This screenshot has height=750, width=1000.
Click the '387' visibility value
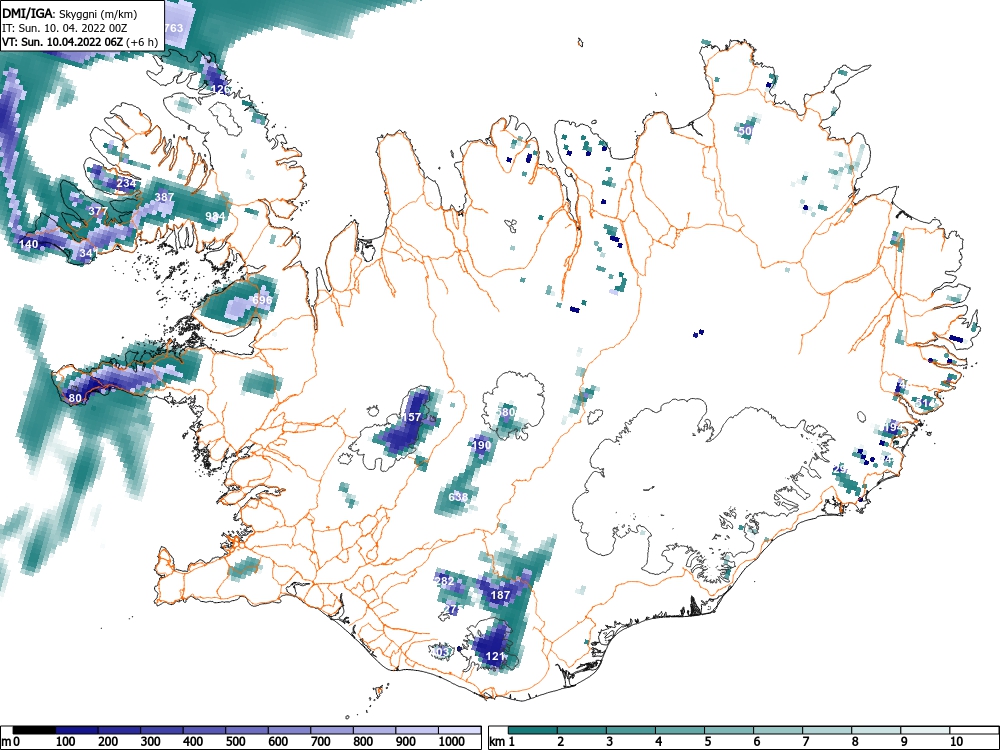pos(164,197)
